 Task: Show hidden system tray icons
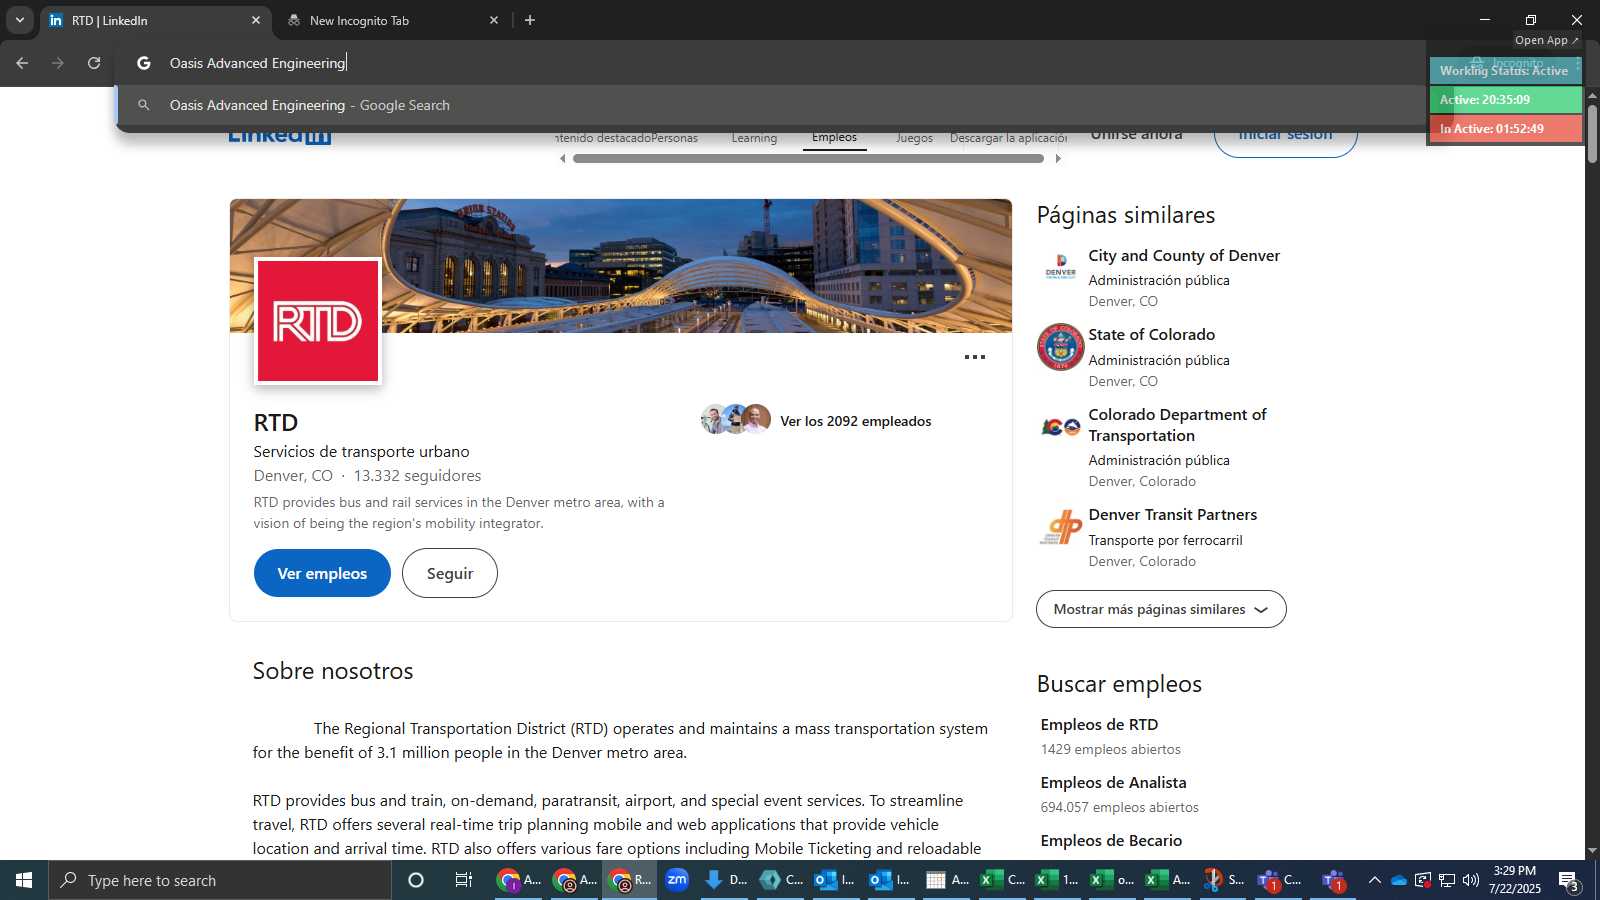(x=1374, y=880)
